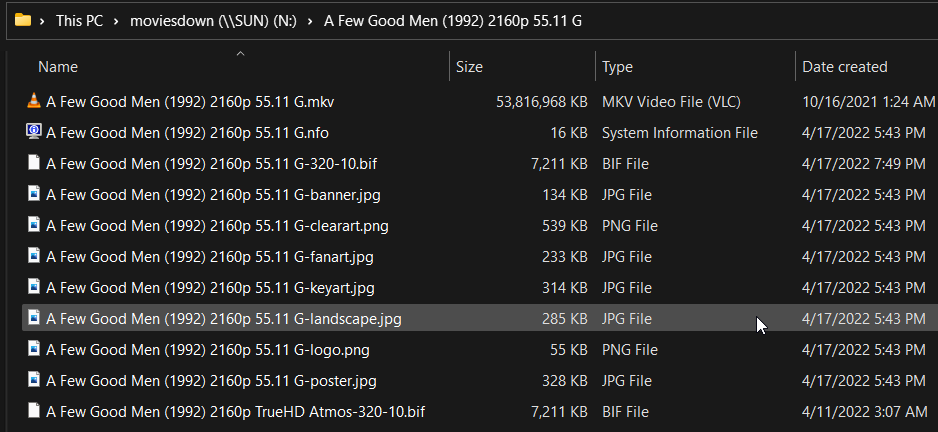
Task: Click the image icon of G-poster.jpg
Action: (34, 380)
